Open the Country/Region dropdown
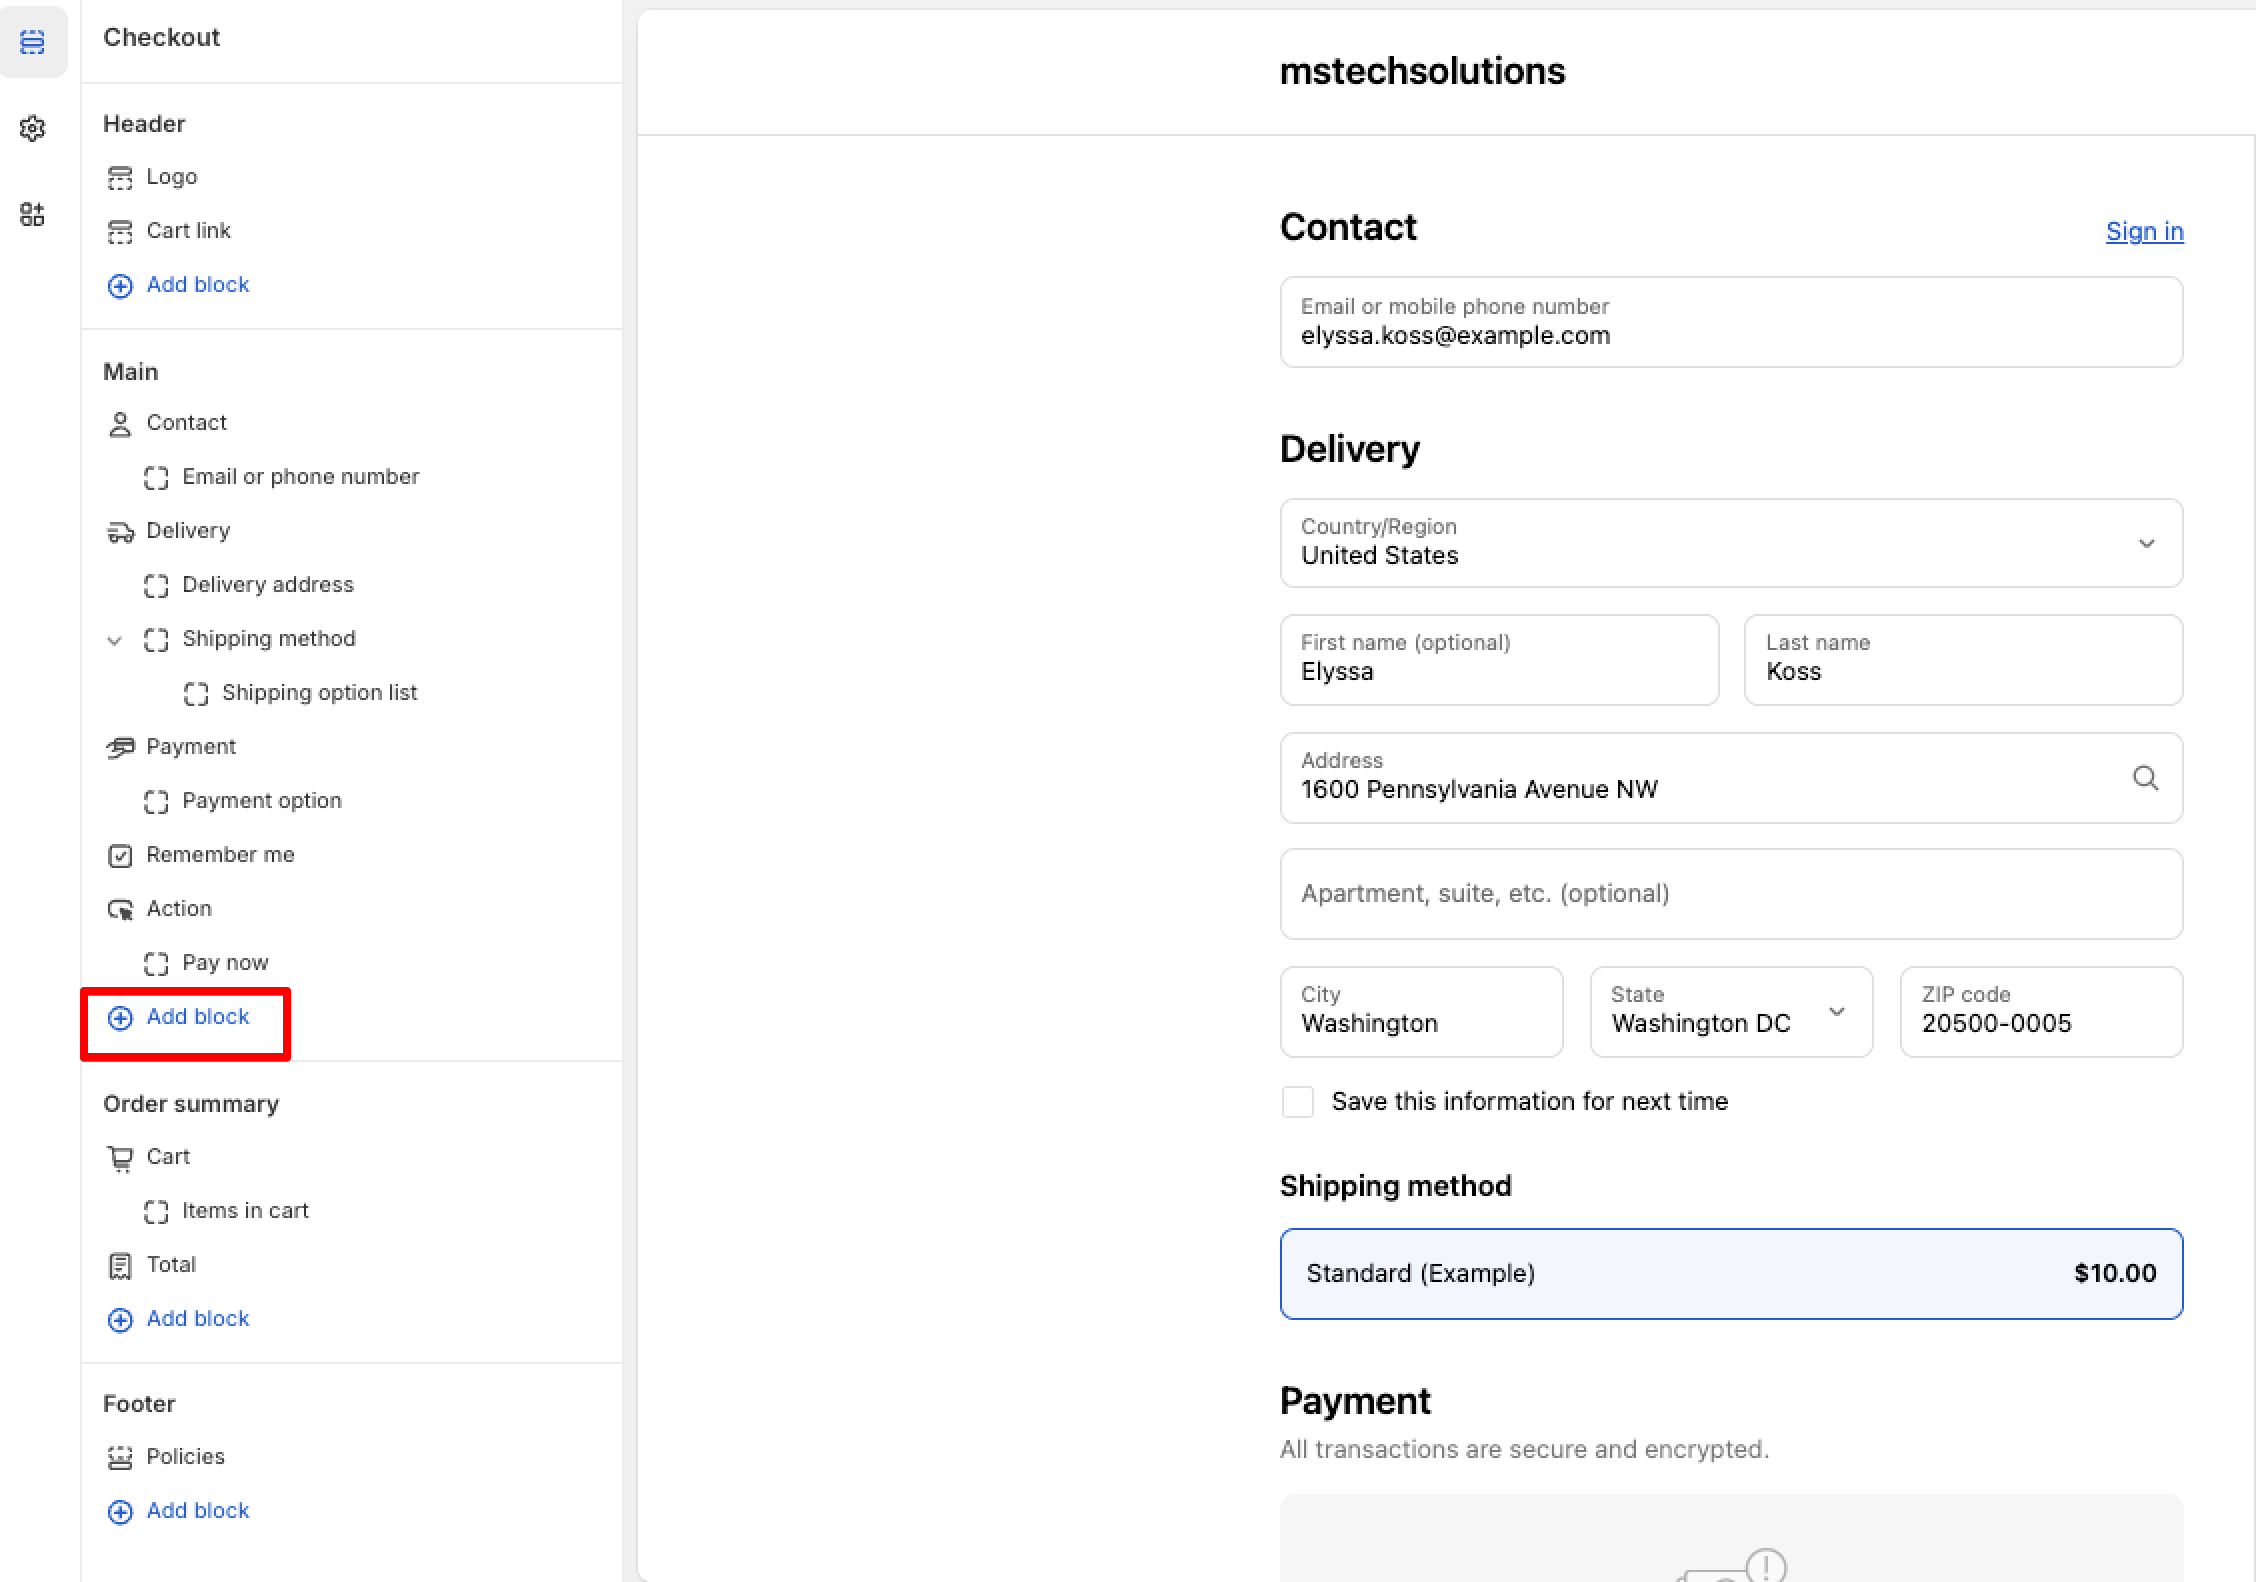Screen dimensions: 2256x1582 [1730, 543]
